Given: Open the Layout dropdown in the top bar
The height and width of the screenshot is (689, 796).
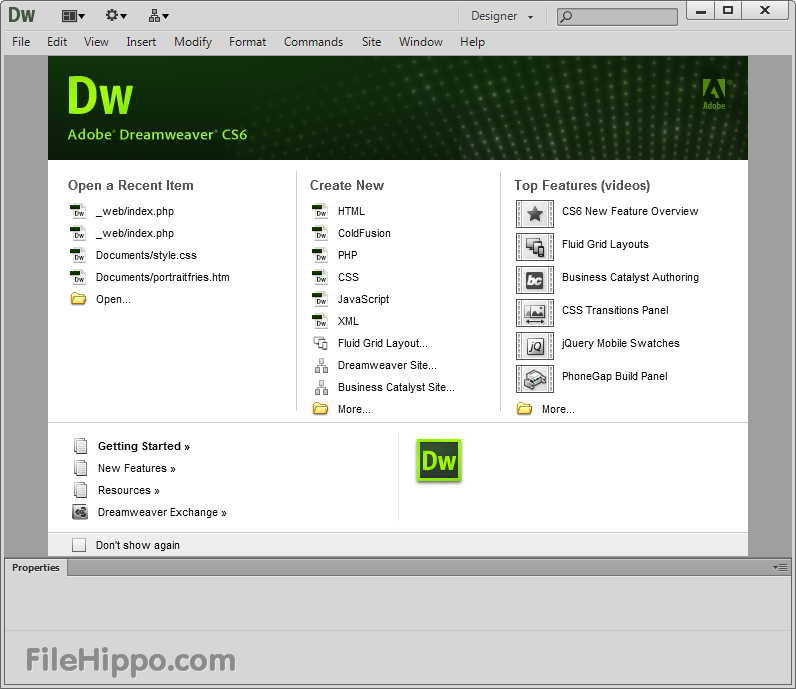Looking at the screenshot, I should pyautogui.click(x=73, y=16).
